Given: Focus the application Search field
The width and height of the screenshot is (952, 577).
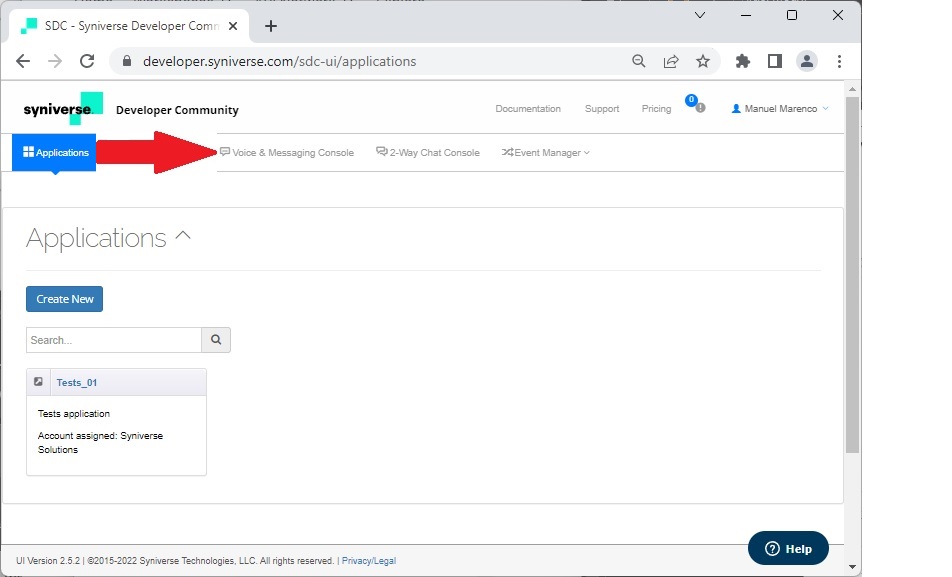Looking at the screenshot, I should (x=114, y=340).
